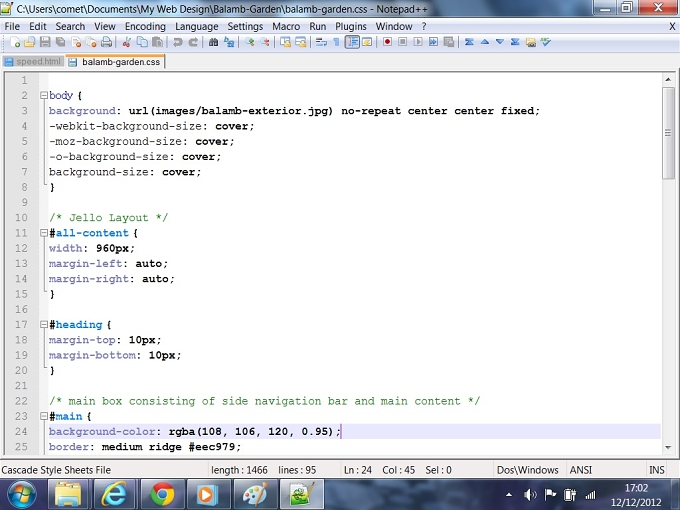Viewport: 680px width, 510px height.
Task: Click the New file icon
Action: [14, 42]
